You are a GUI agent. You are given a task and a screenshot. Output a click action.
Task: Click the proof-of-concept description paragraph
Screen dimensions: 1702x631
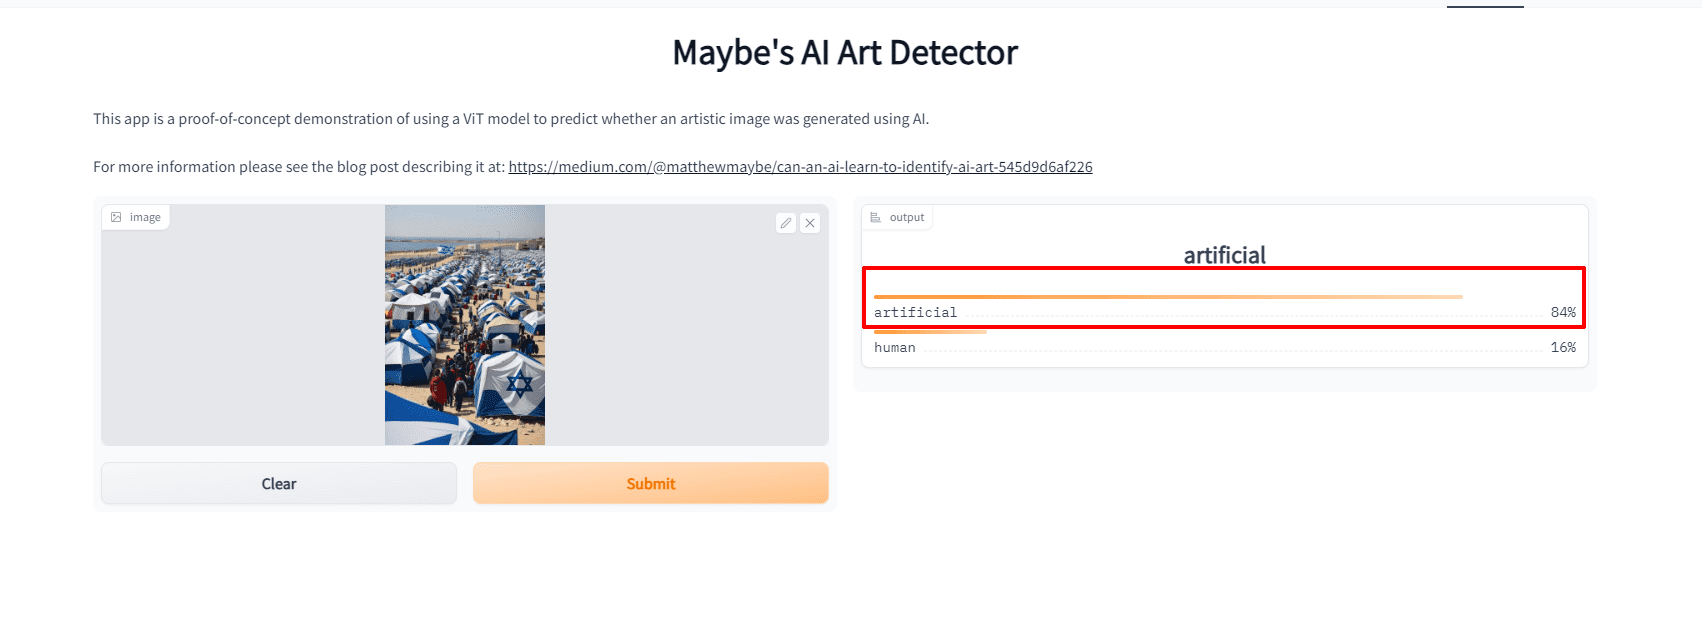tap(511, 119)
